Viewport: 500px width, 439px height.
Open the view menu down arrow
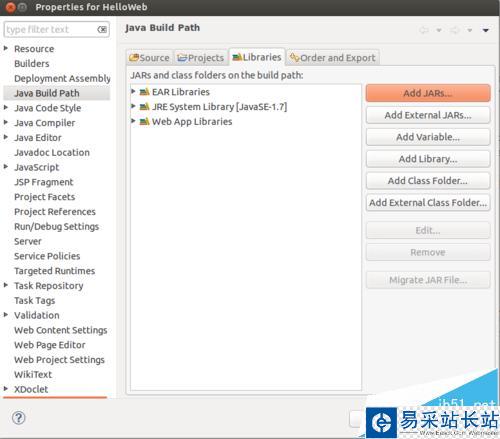pos(486,30)
